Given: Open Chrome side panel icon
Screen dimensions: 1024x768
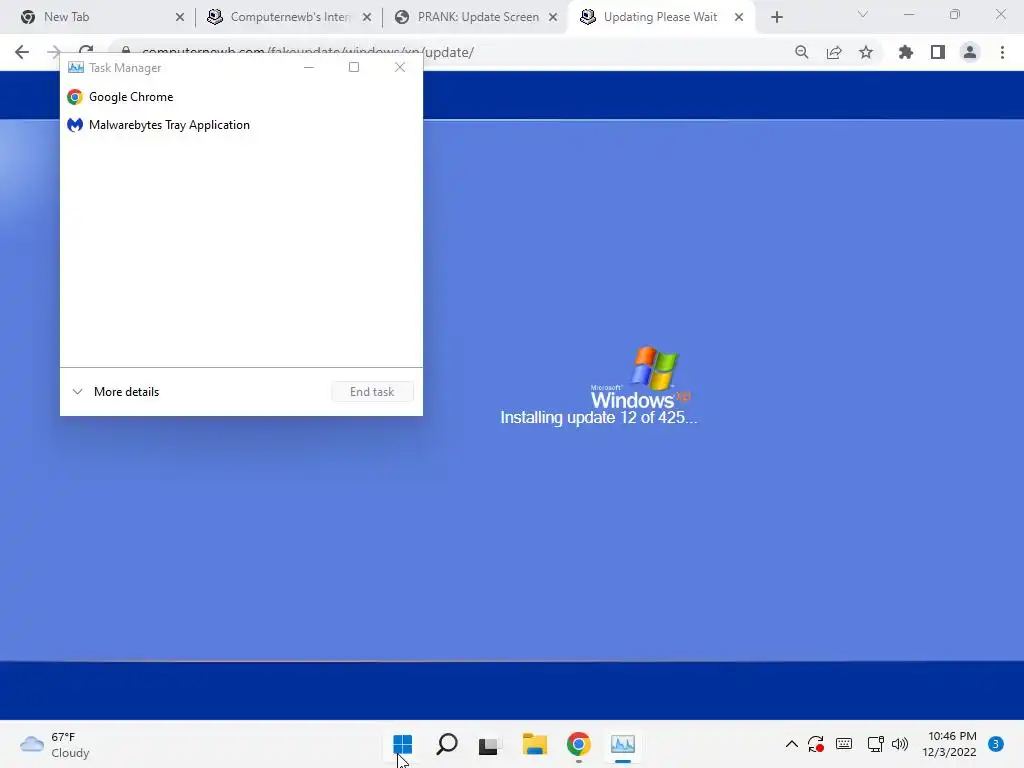Looking at the screenshot, I should click(x=938, y=52).
